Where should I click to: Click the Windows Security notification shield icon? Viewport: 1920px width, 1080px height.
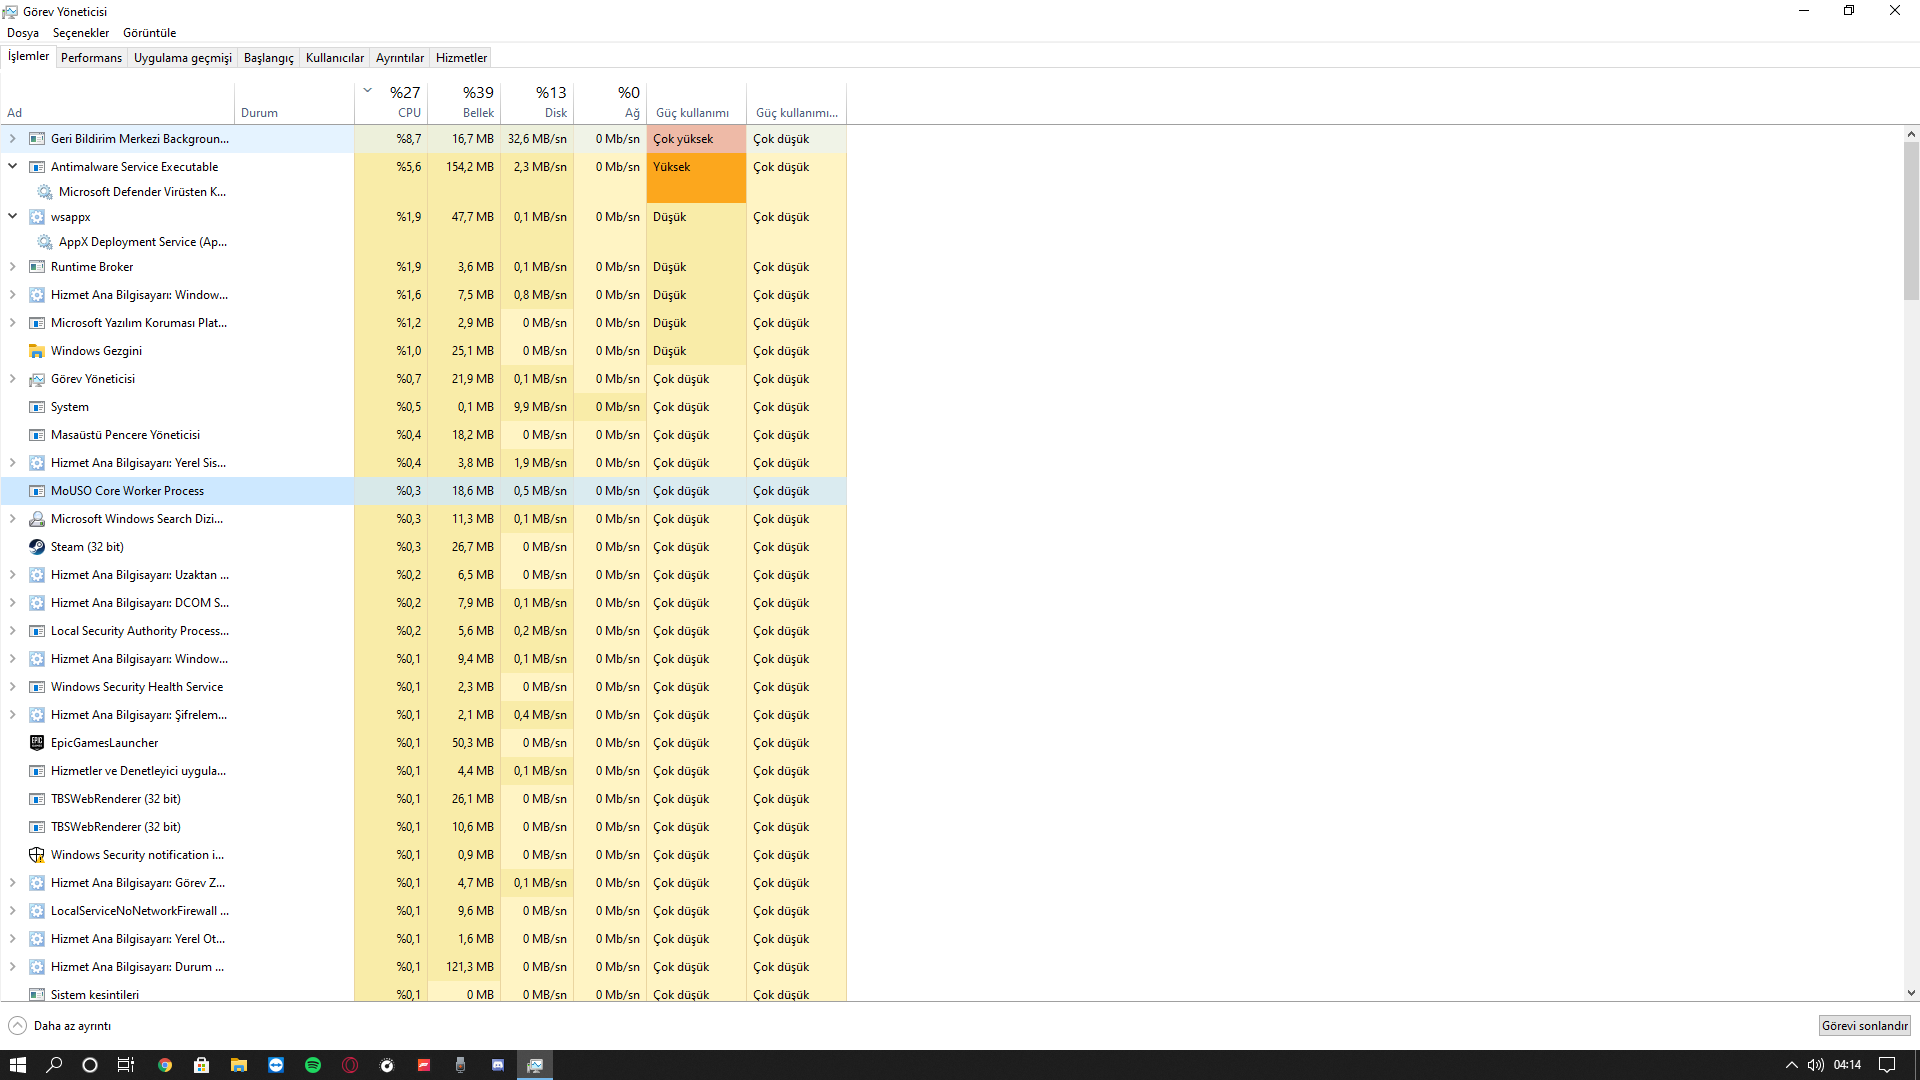click(37, 855)
